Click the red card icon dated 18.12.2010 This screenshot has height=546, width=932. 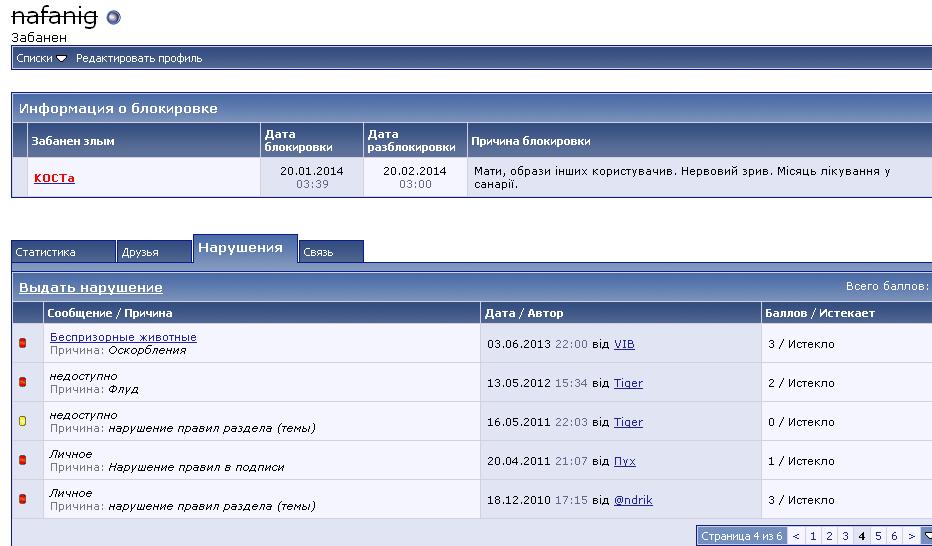point(23,499)
